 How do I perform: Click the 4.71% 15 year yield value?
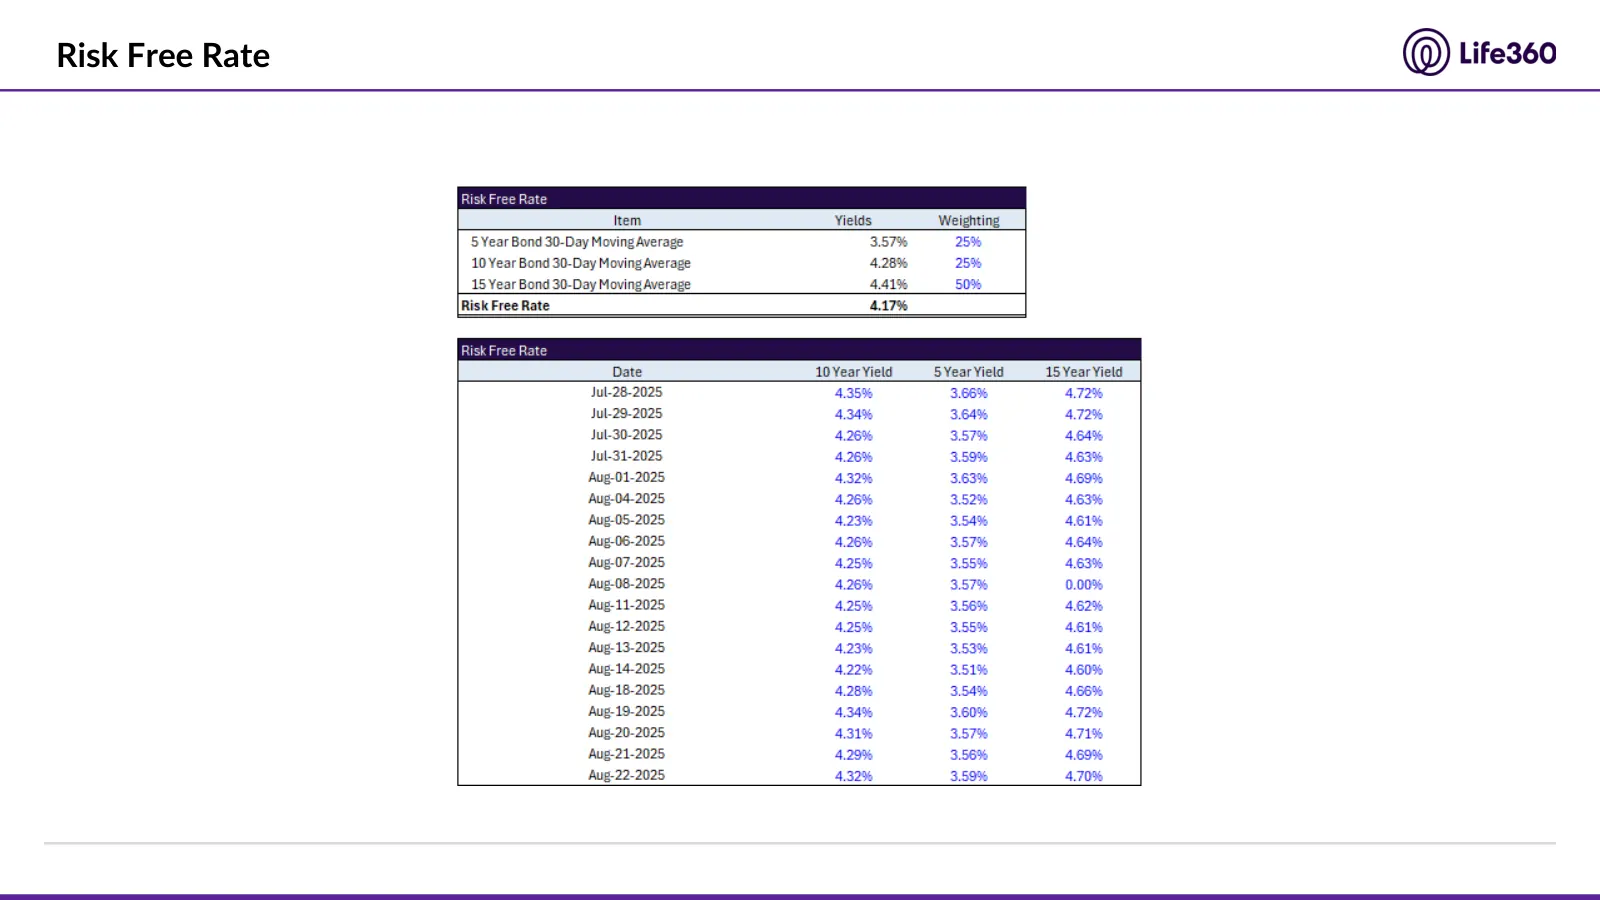[1084, 734]
